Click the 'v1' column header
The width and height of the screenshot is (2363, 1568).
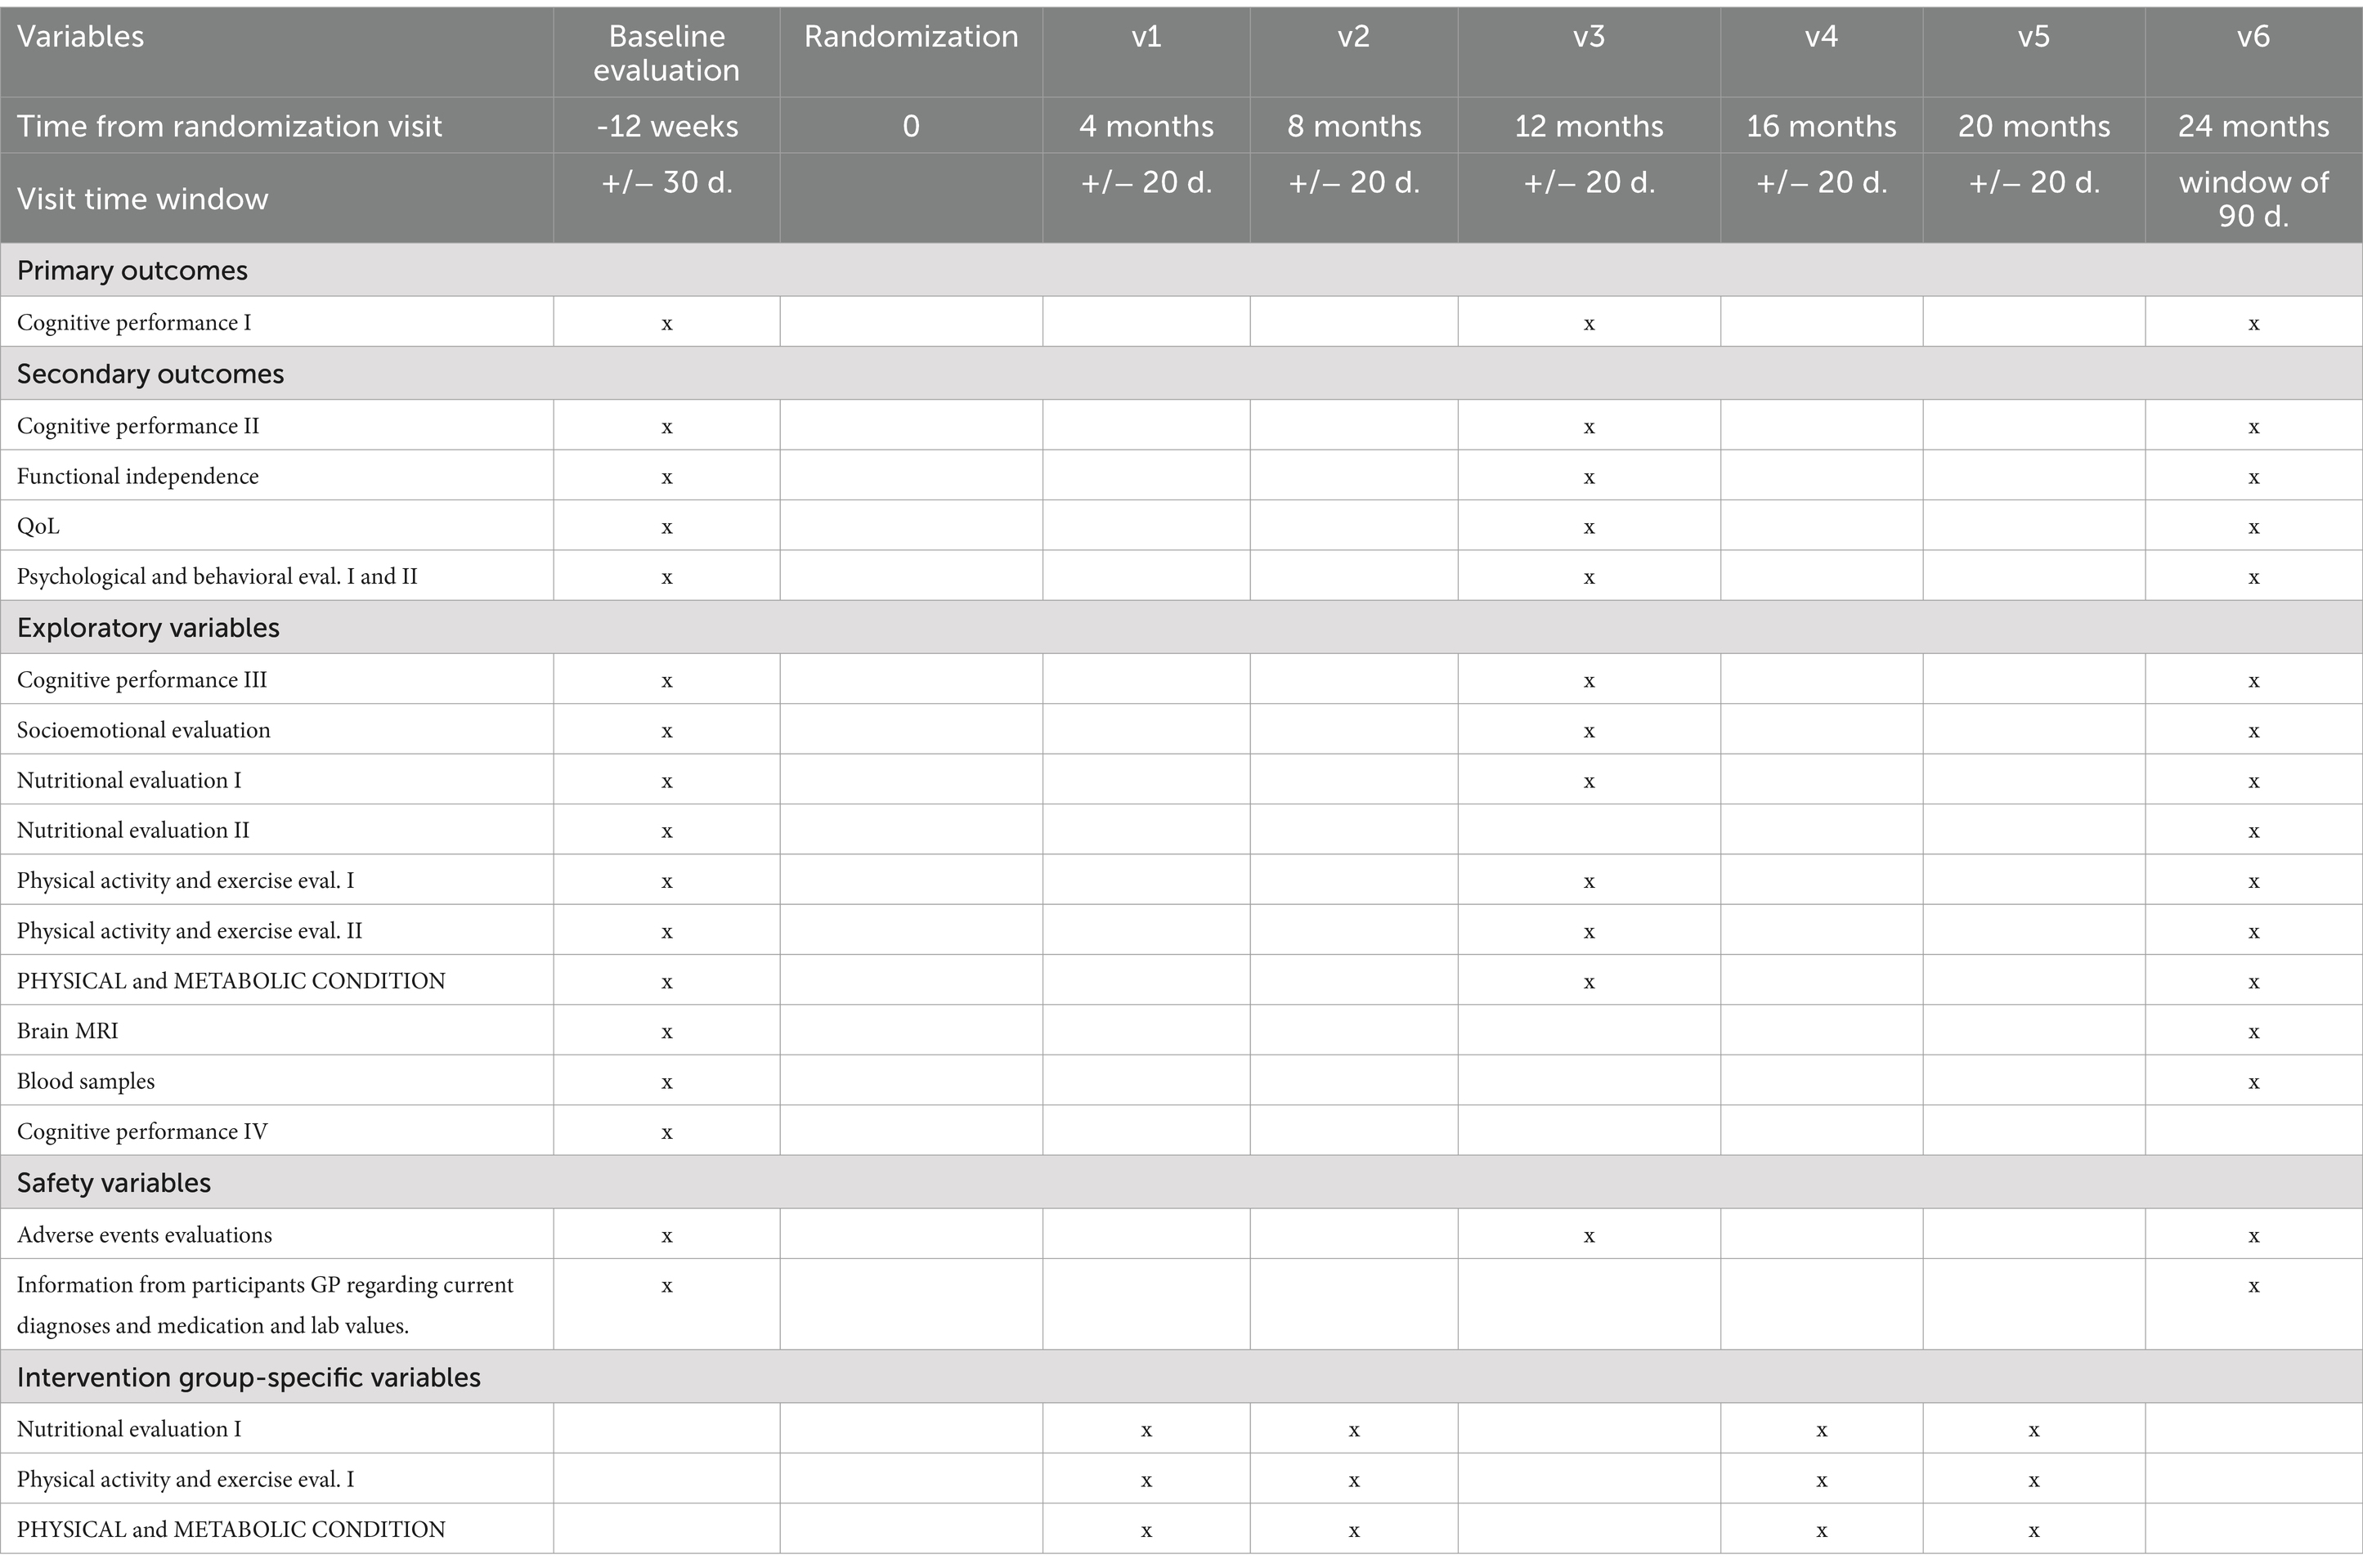[1146, 52]
